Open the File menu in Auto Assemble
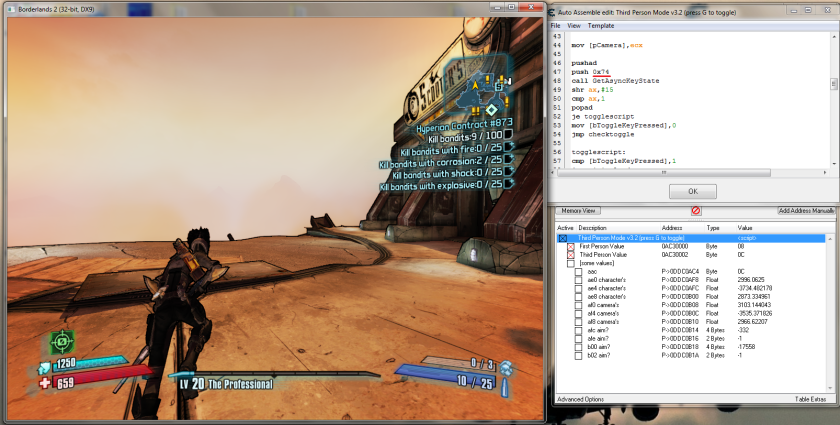Screen dimensions: 840x425 pyautogui.click(x=556, y=26)
